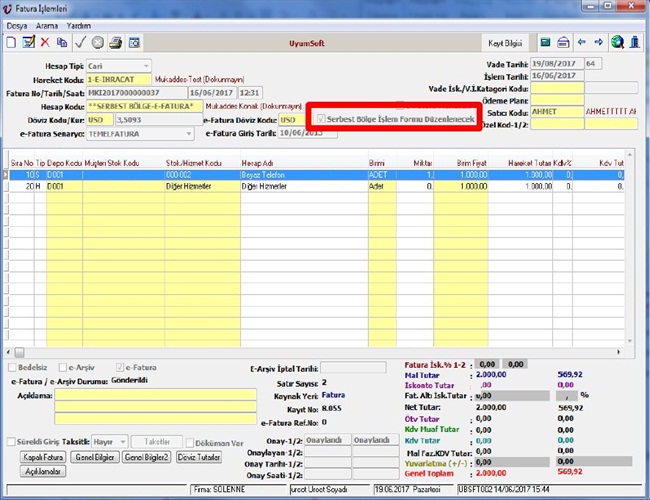Screen dimensions: 650x500
Task: Click the grey circle cancel icon
Action: pos(98,42)
